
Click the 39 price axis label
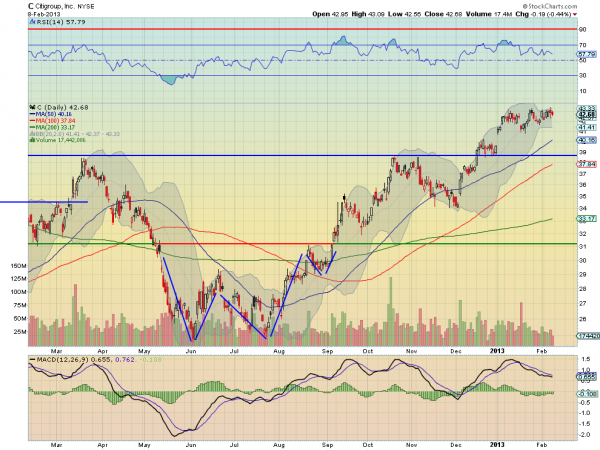(582, 152)
